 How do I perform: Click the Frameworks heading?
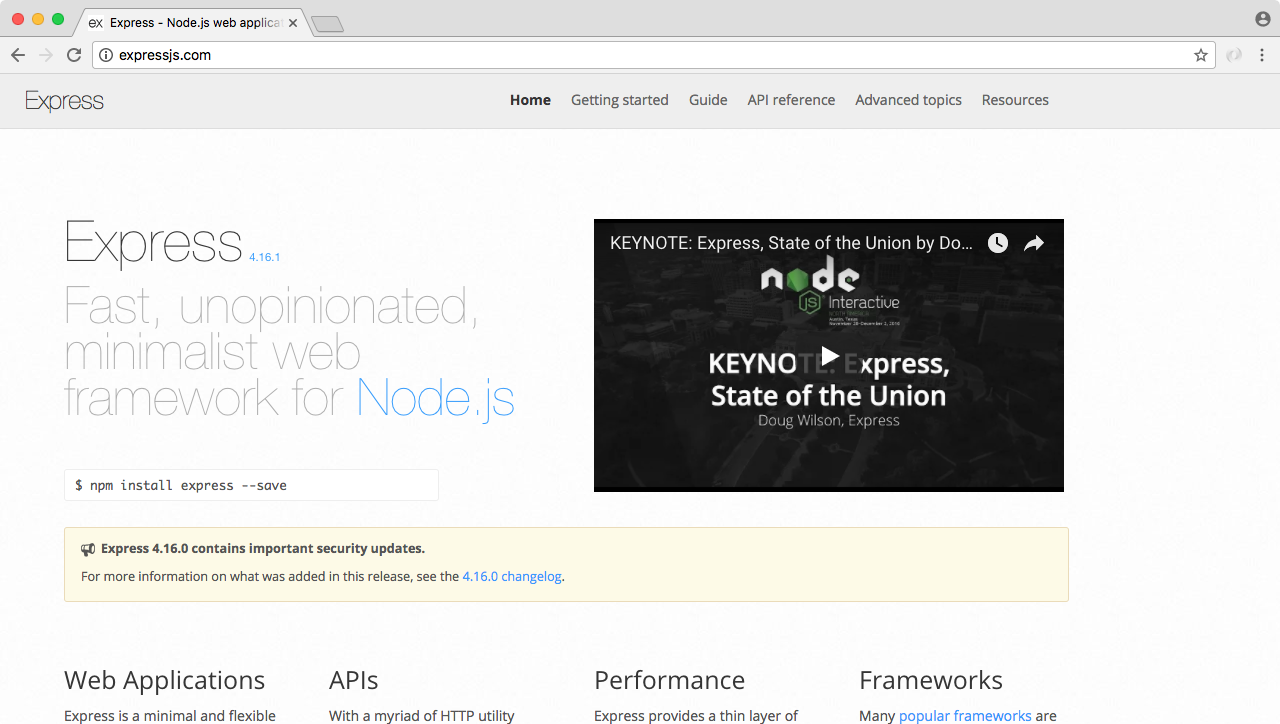coord(931,681)
